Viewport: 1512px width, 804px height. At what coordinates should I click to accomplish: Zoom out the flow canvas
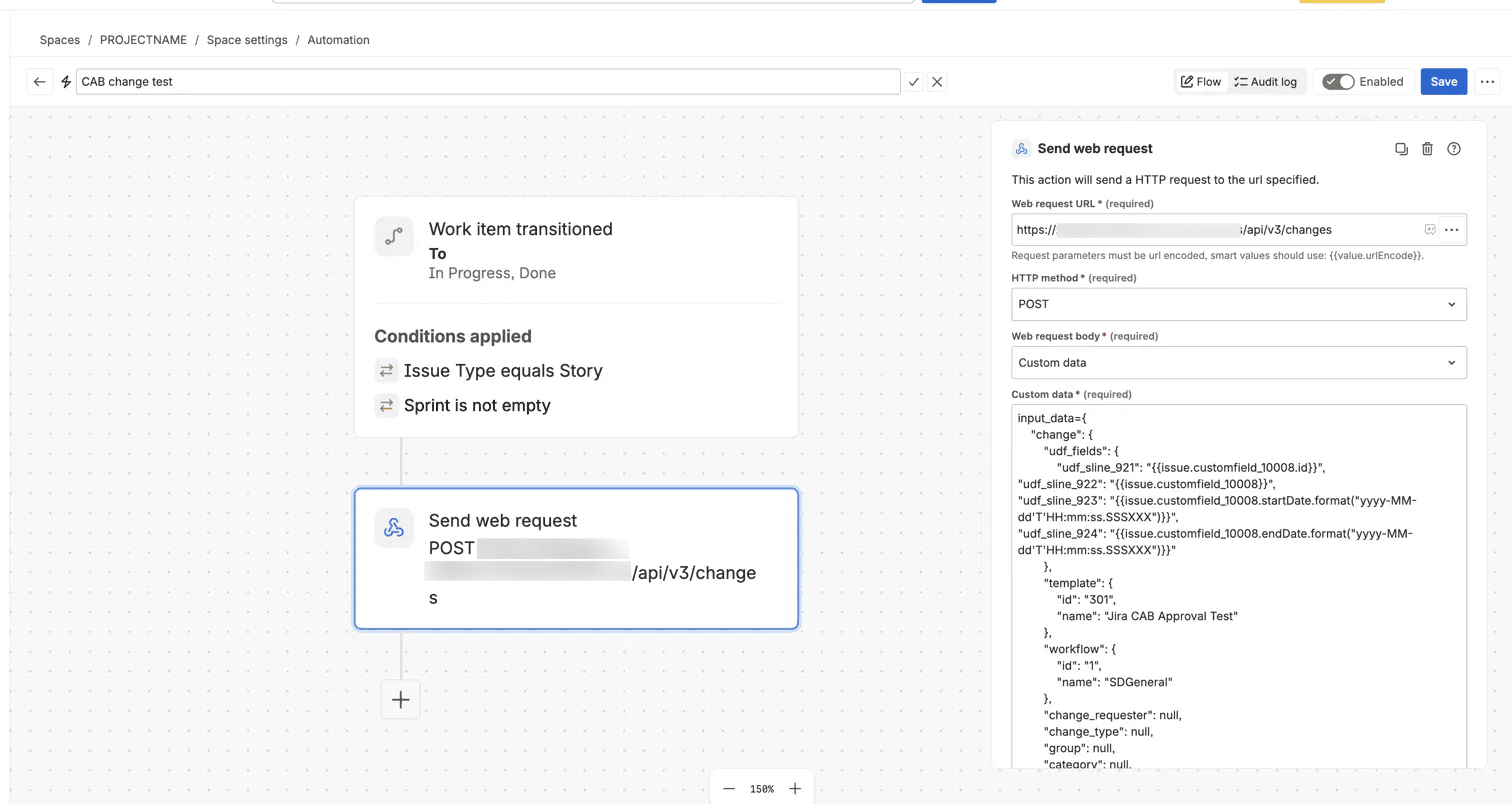(729, 789)
